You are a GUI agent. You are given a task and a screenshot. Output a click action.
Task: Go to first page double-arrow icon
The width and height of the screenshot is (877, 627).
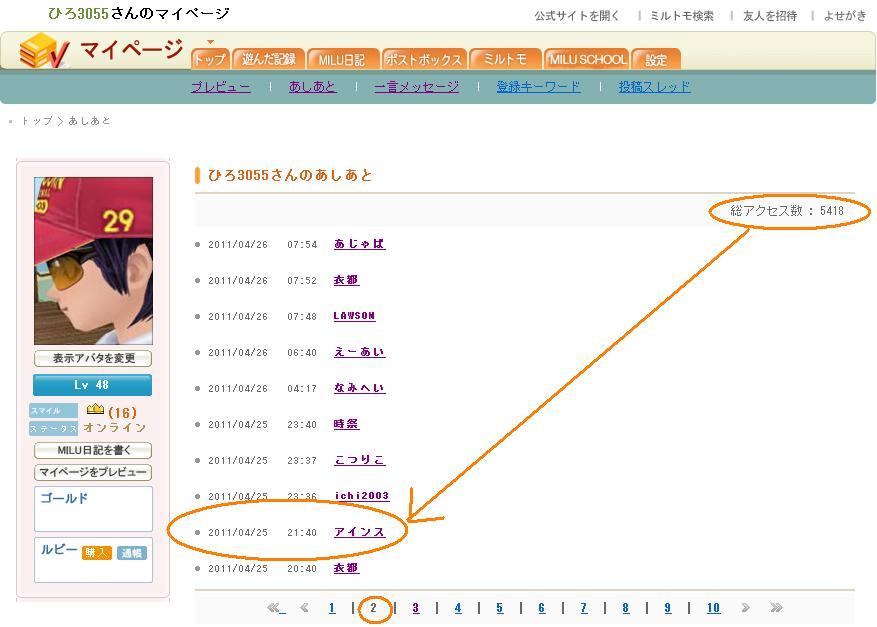(276, 607)
